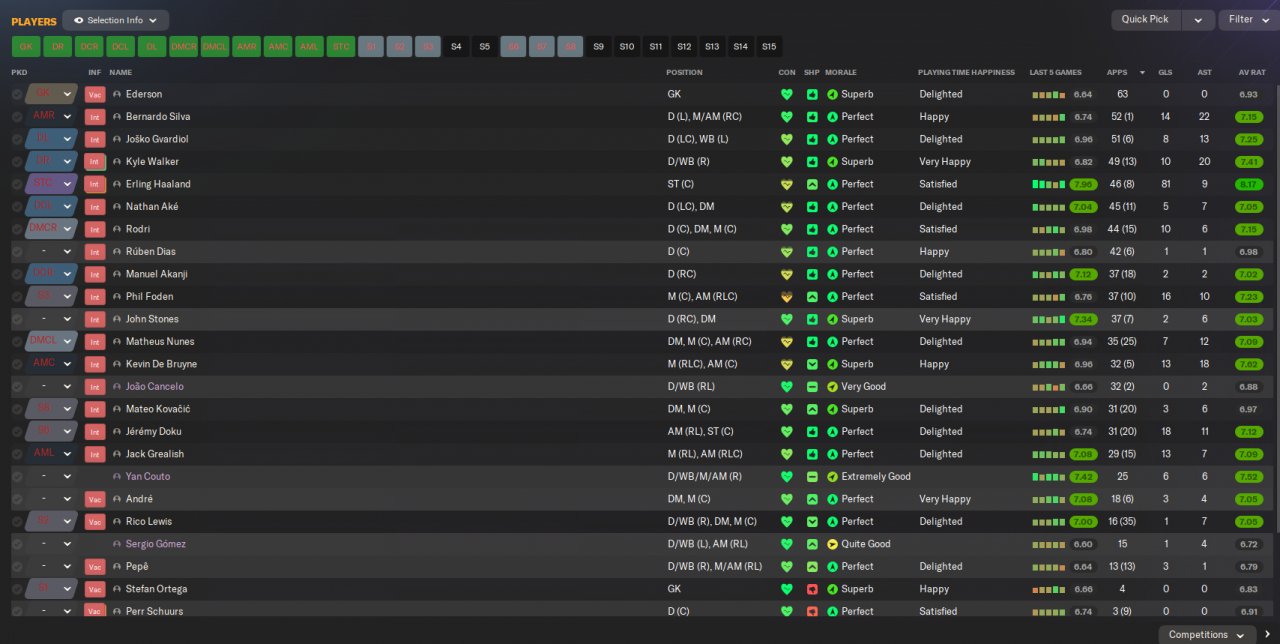Viewport: 1280px width, 644px height.
Task: Select the DMCR position slot
Action: [183, 46]
